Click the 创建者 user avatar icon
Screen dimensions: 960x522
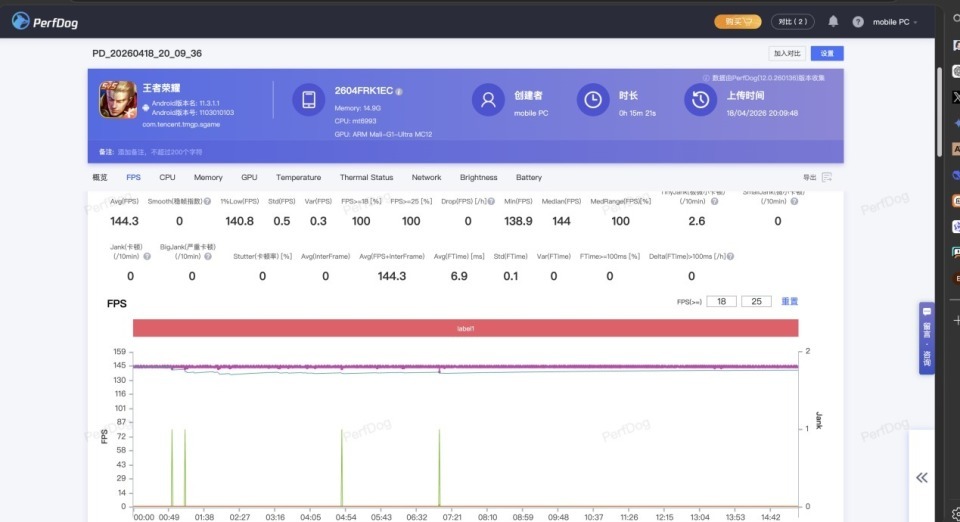pos(488,99)
